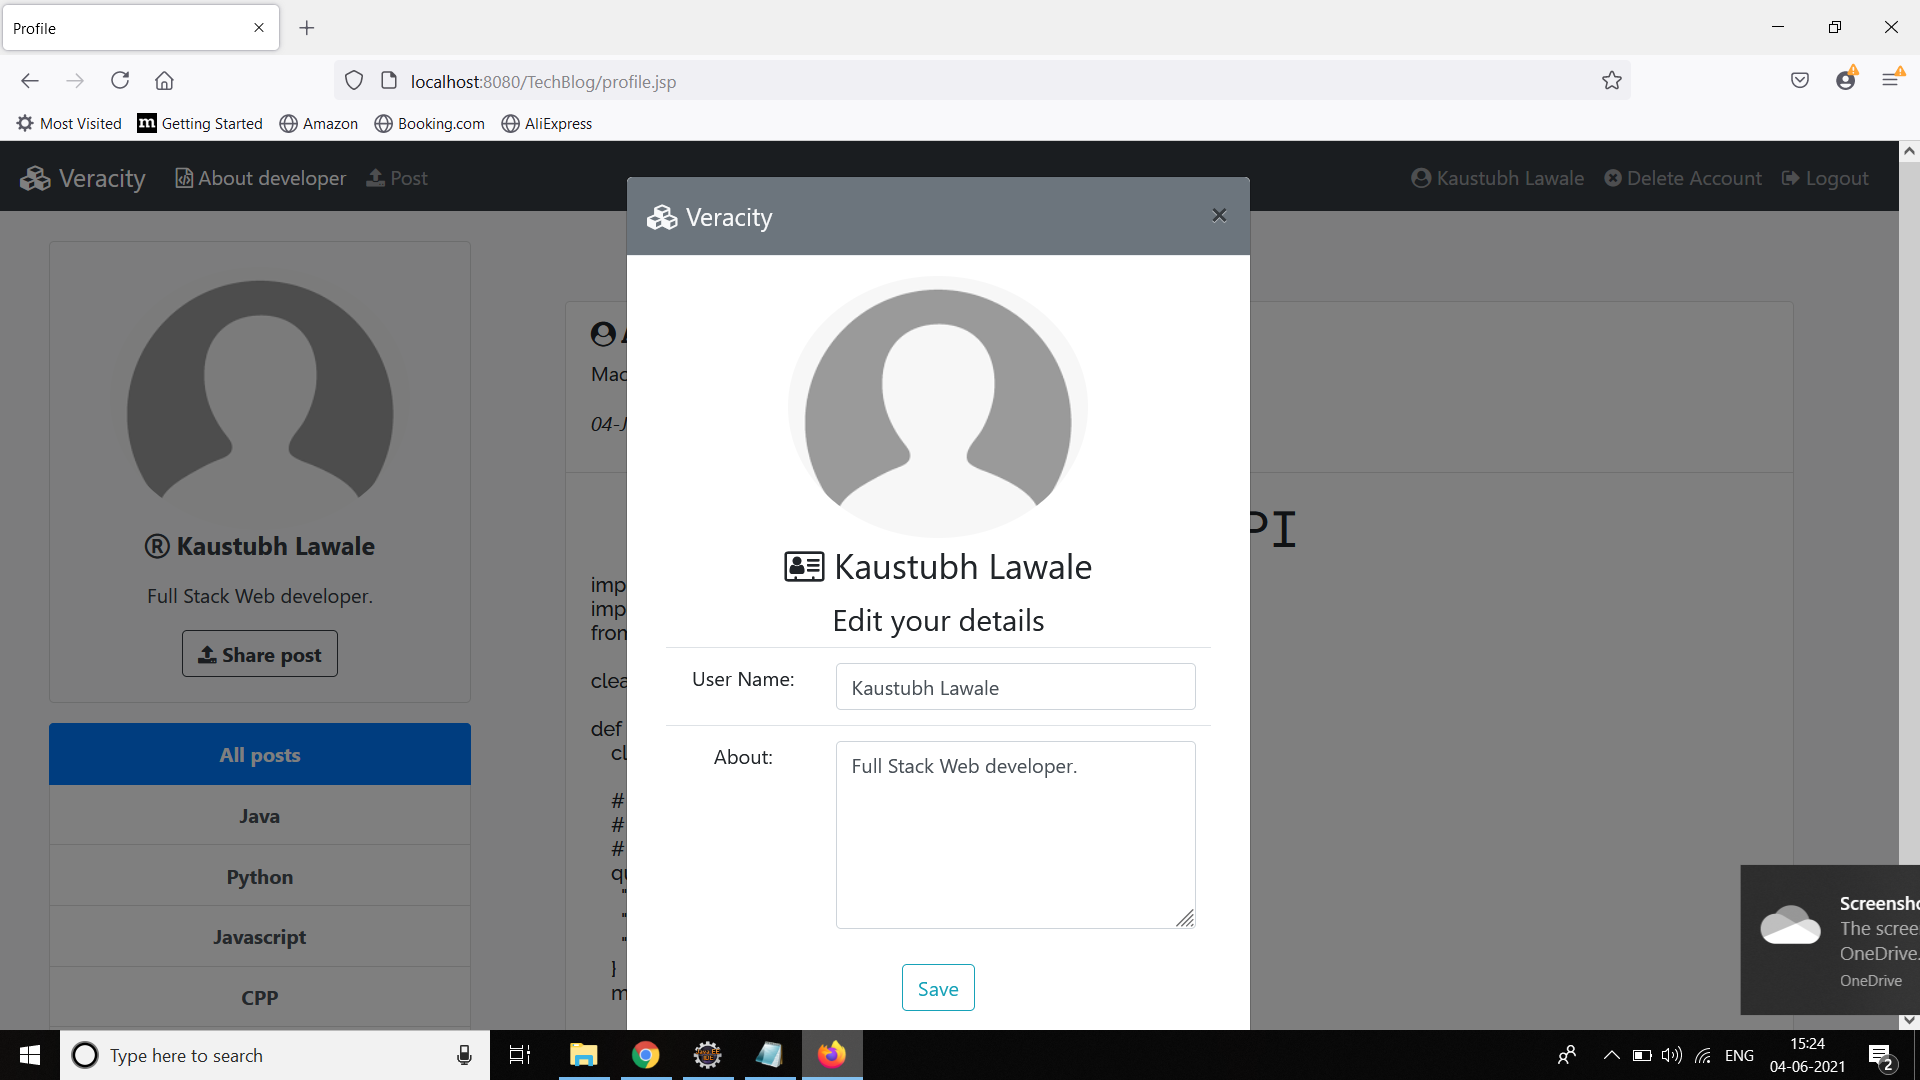The width and height of the screenshot is (1920, 1080).
Task: Click the Save button in the dialog
Action: pos(937,987)
